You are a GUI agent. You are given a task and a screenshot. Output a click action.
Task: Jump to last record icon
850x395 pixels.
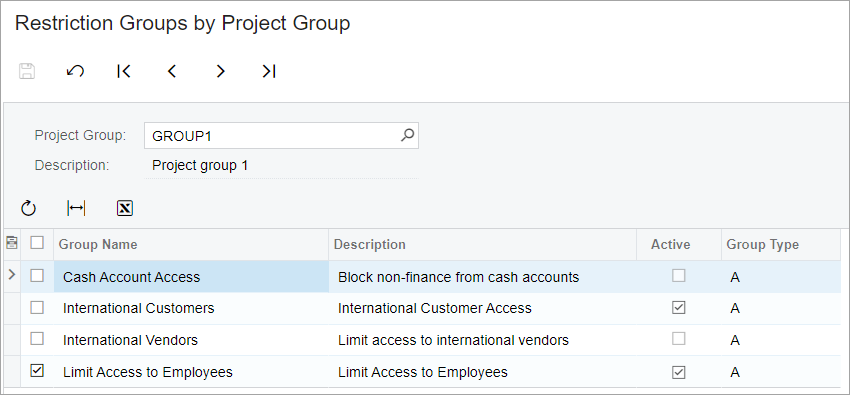[269, 71]
